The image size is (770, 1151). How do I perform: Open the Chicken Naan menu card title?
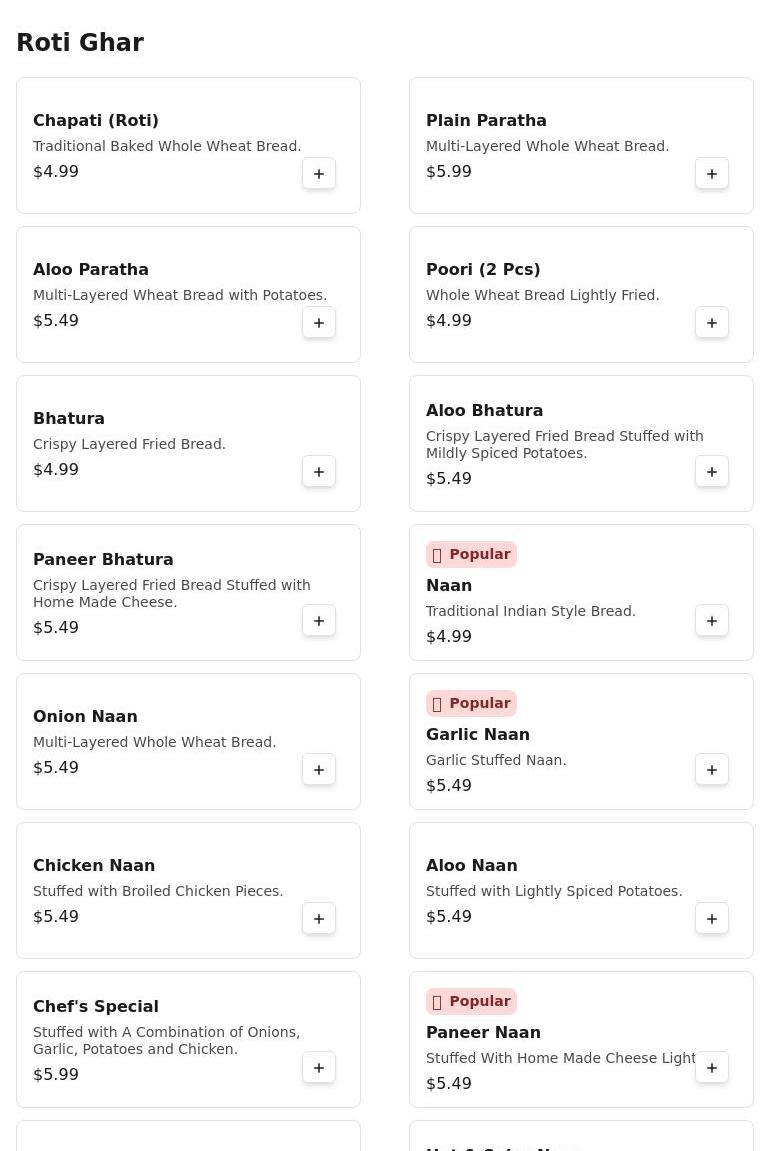(94, 865)
